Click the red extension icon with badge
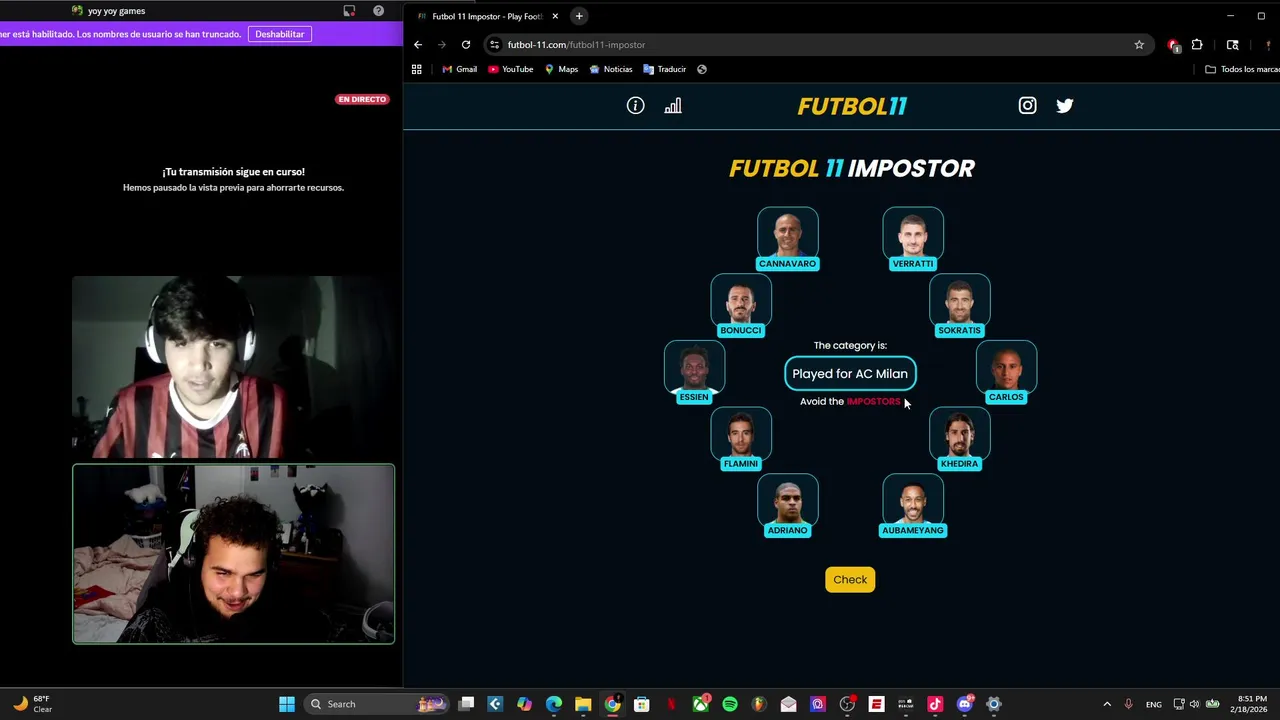The width and height of the screenshot is (1280, 720). [x=1174, y=45]
